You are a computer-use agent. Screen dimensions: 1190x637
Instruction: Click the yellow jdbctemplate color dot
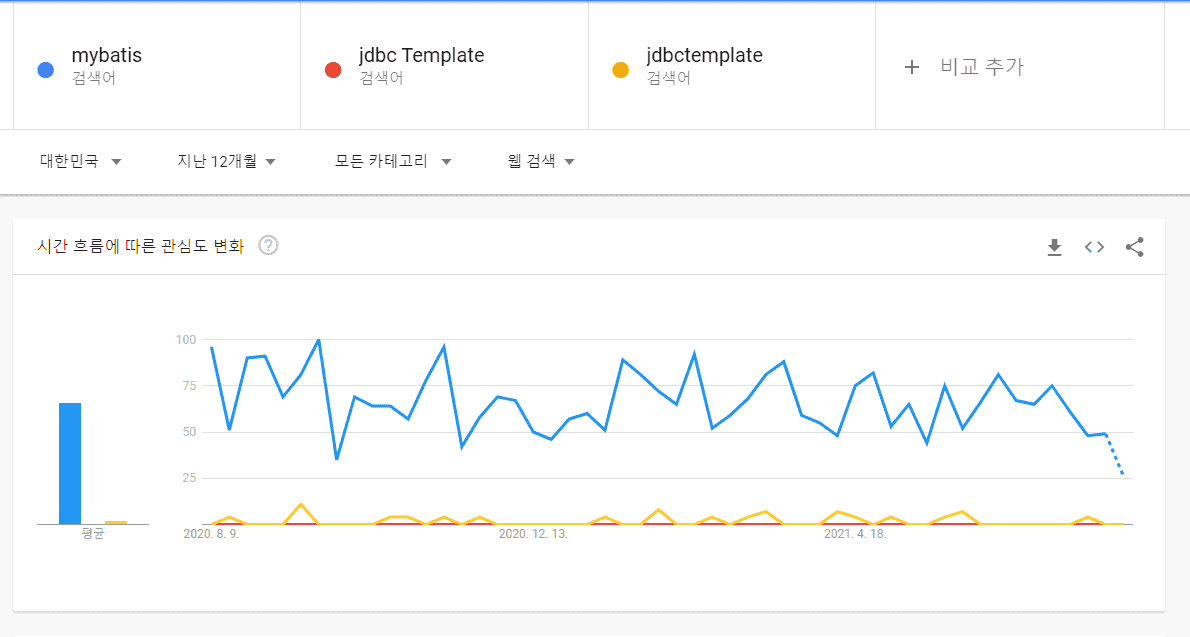pos(620,70)
